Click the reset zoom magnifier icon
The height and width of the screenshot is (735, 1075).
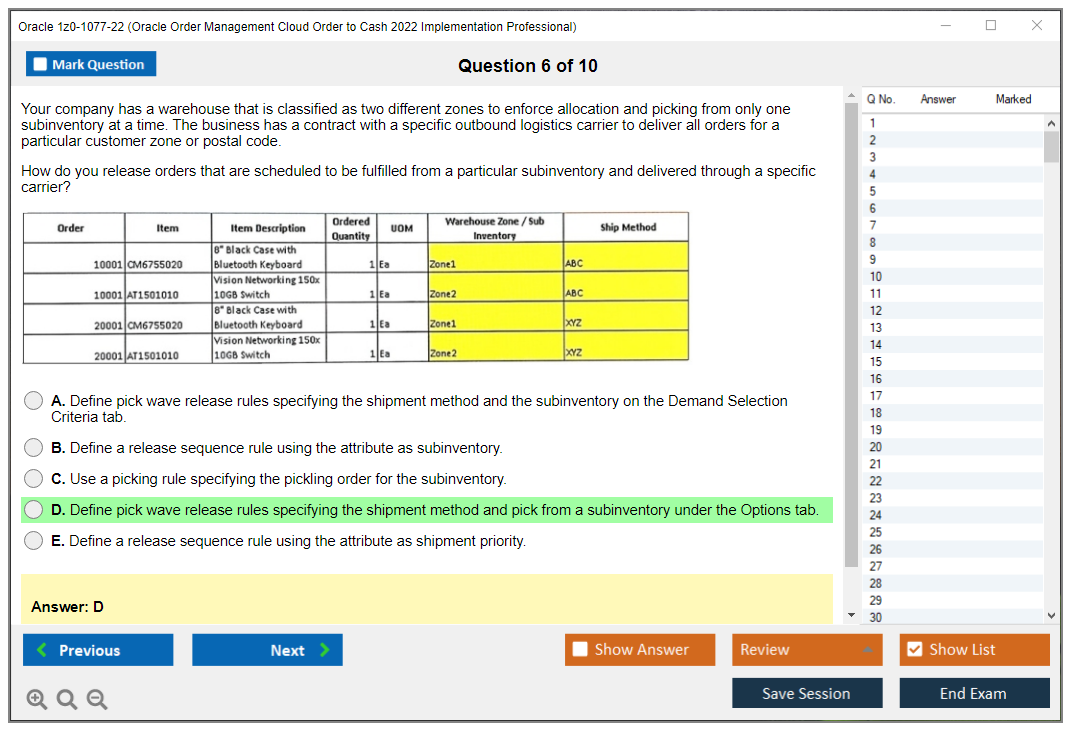tap(67, 699)
